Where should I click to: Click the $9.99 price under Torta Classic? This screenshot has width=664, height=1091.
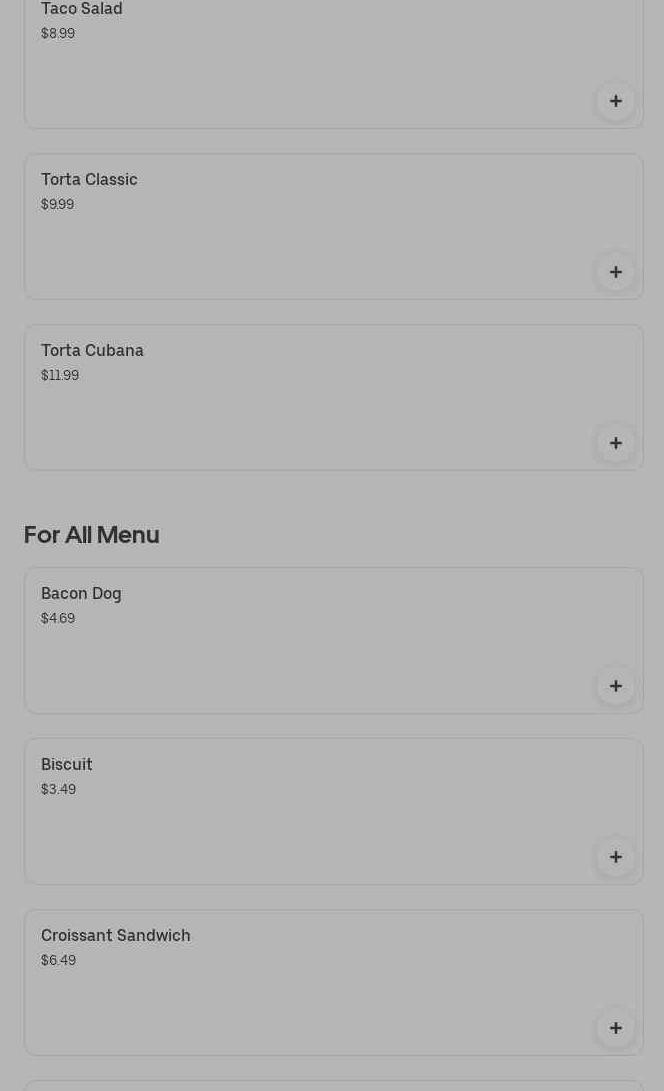pos(57,205)
